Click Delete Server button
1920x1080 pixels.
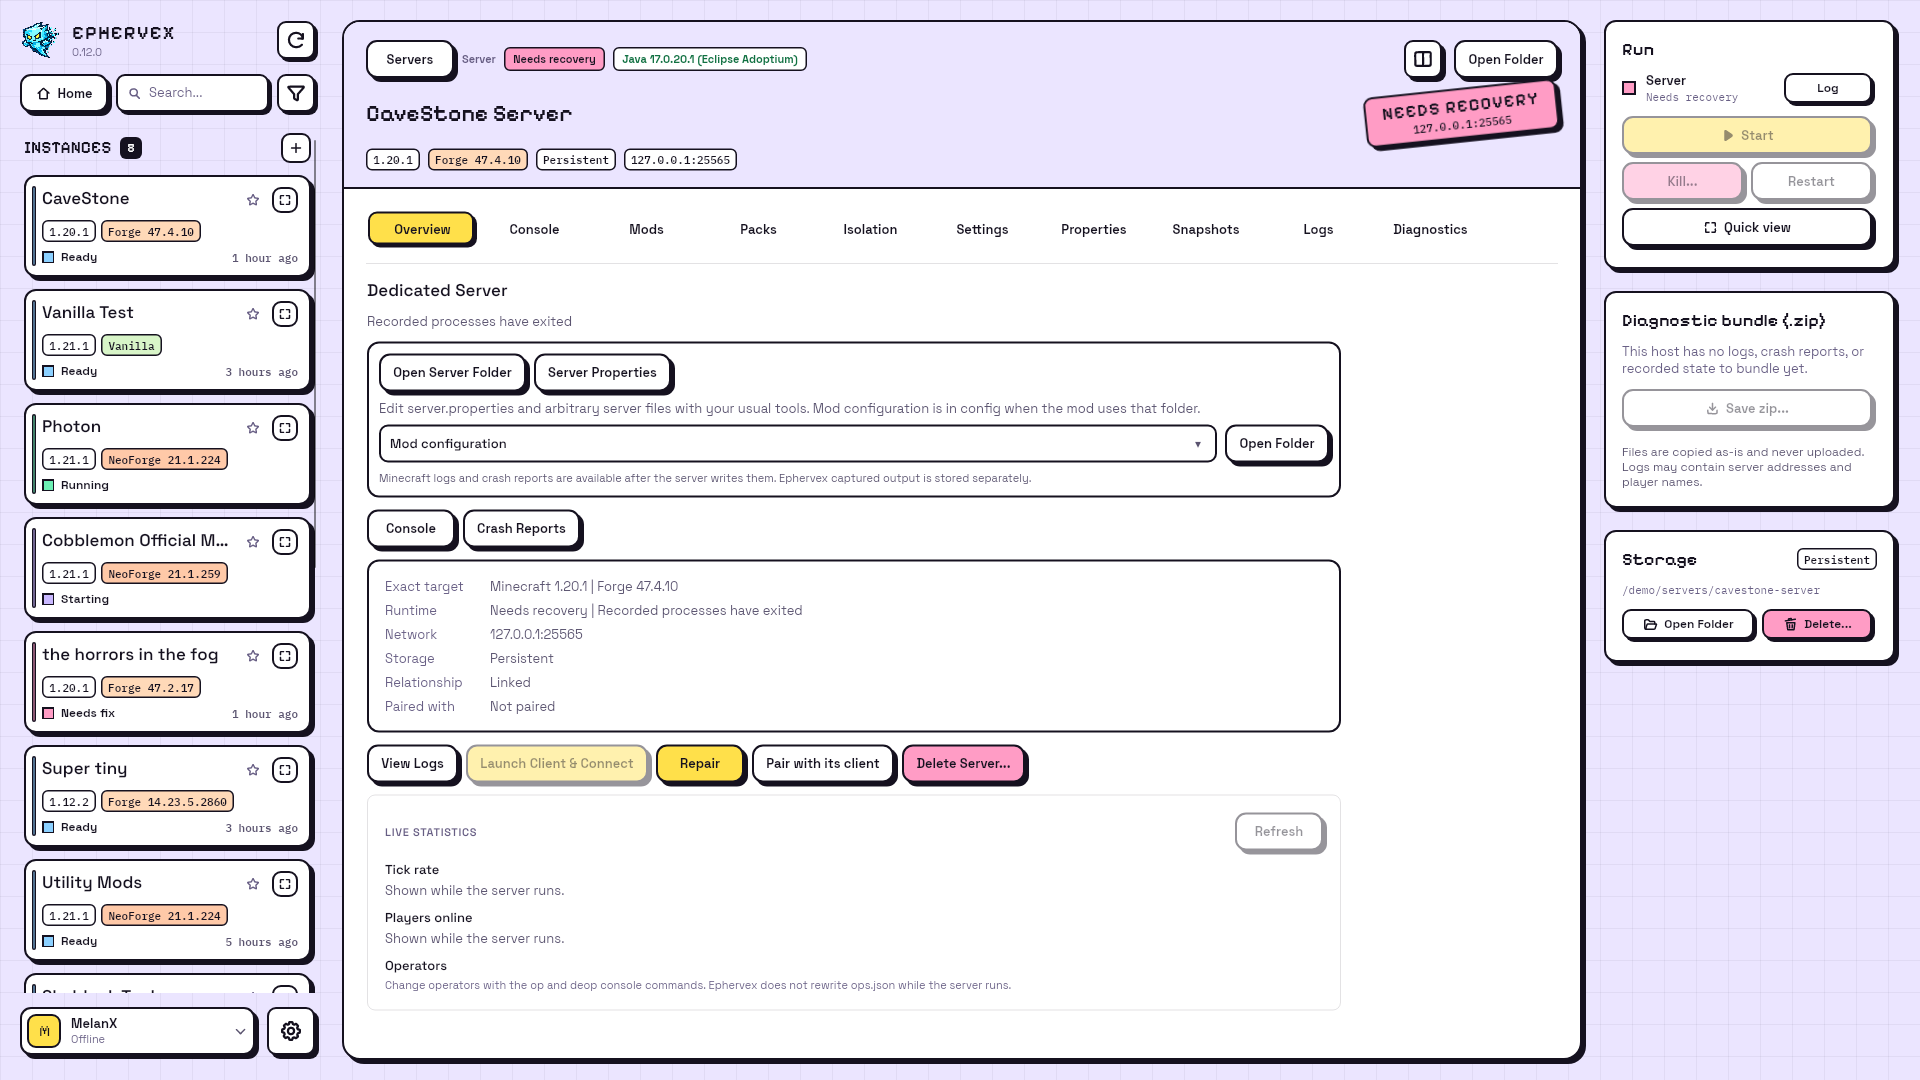tap(963, 763)
